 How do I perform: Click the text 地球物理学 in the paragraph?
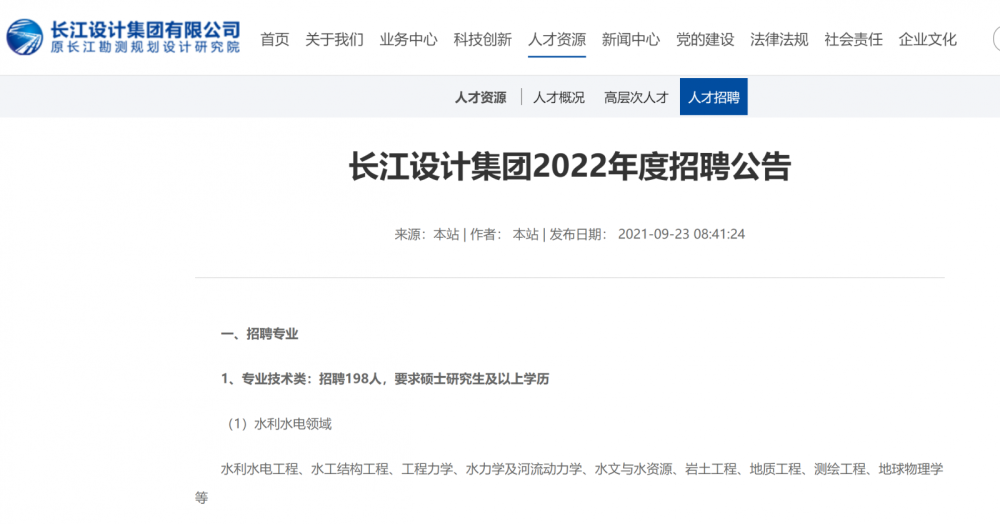[x=911, y=469]
